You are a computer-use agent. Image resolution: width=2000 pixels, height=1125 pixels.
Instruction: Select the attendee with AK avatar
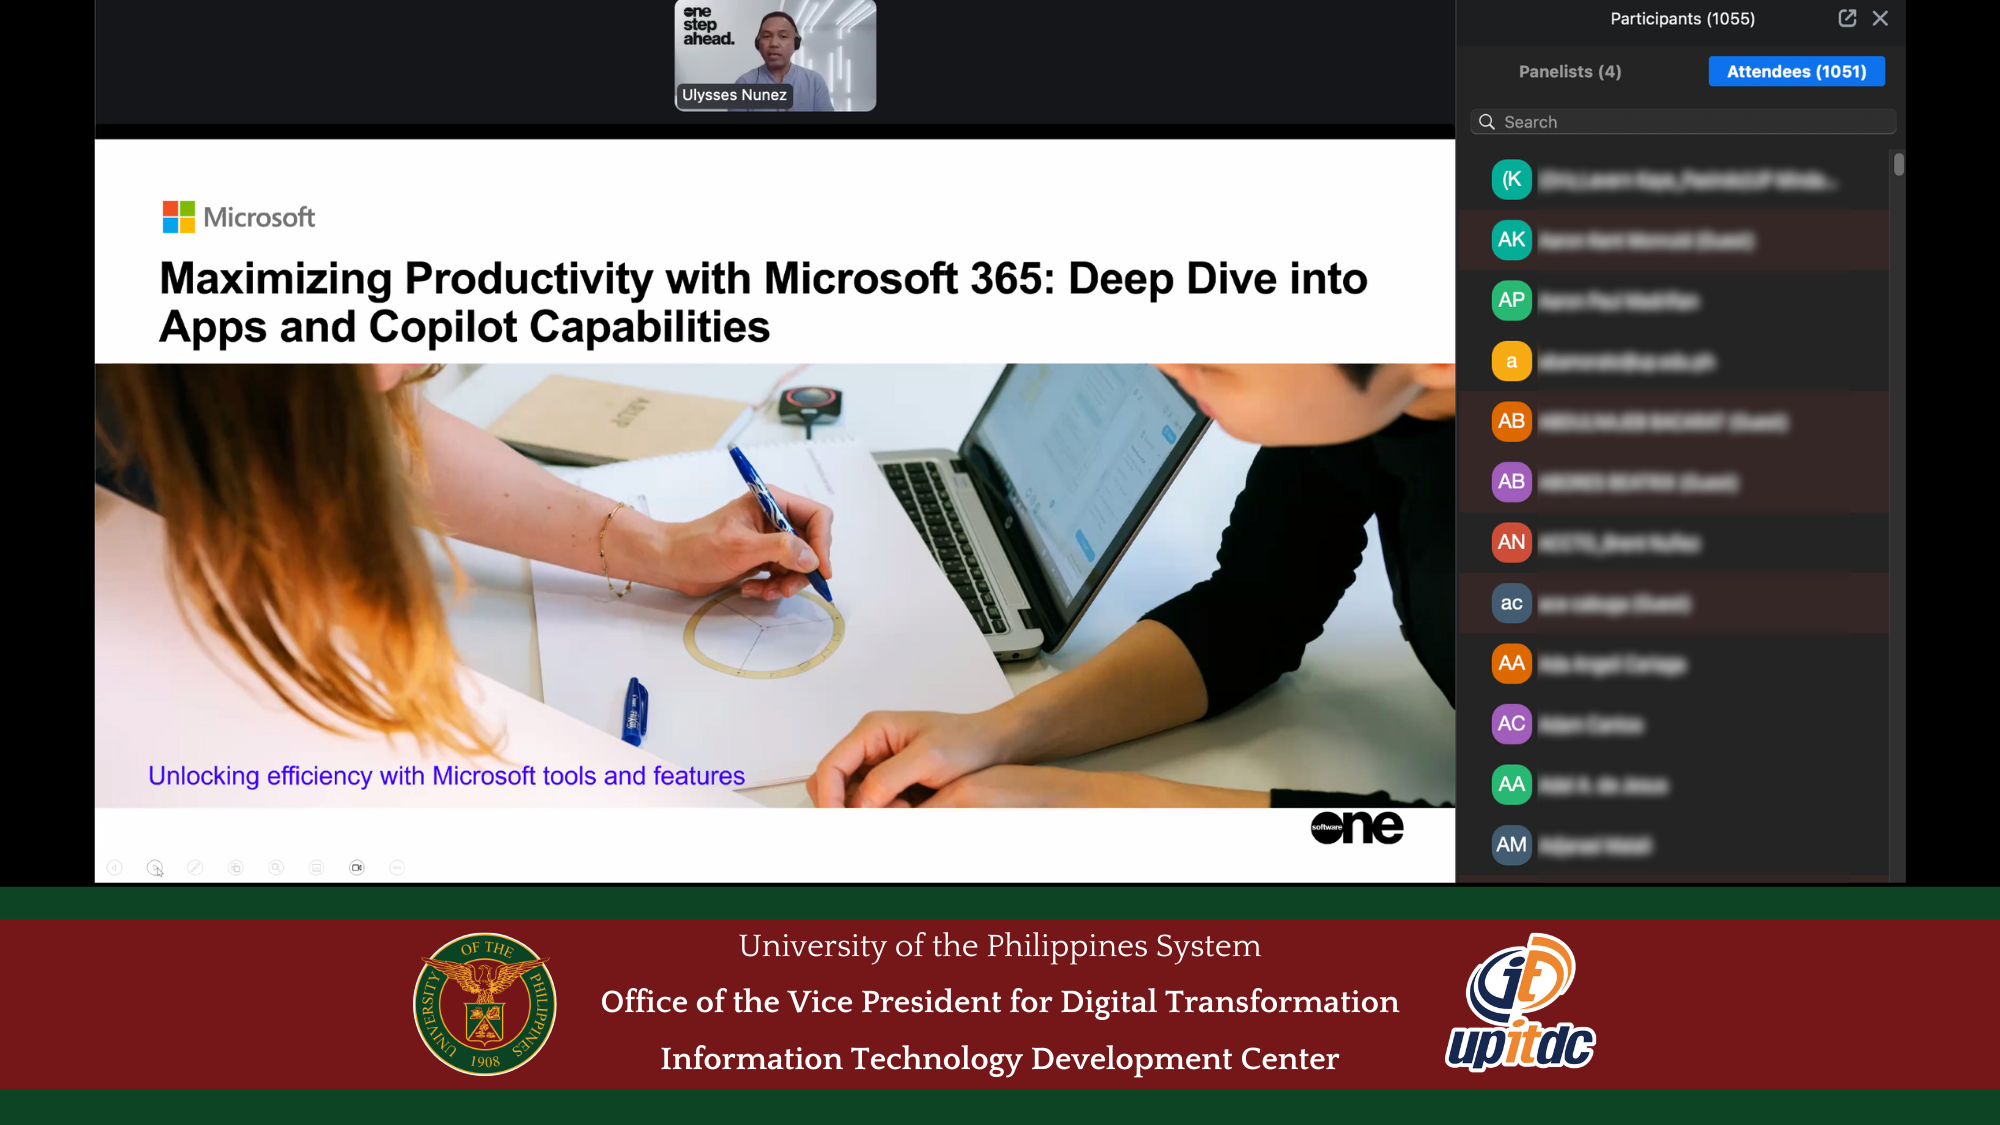[1674, 240]
